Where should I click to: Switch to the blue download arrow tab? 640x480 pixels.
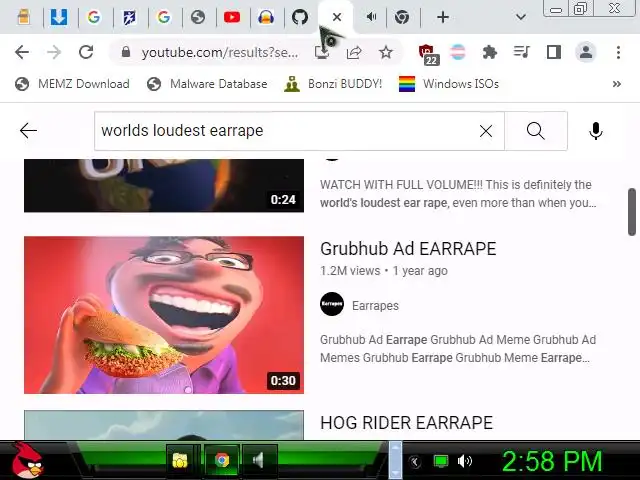pos(58,17)
